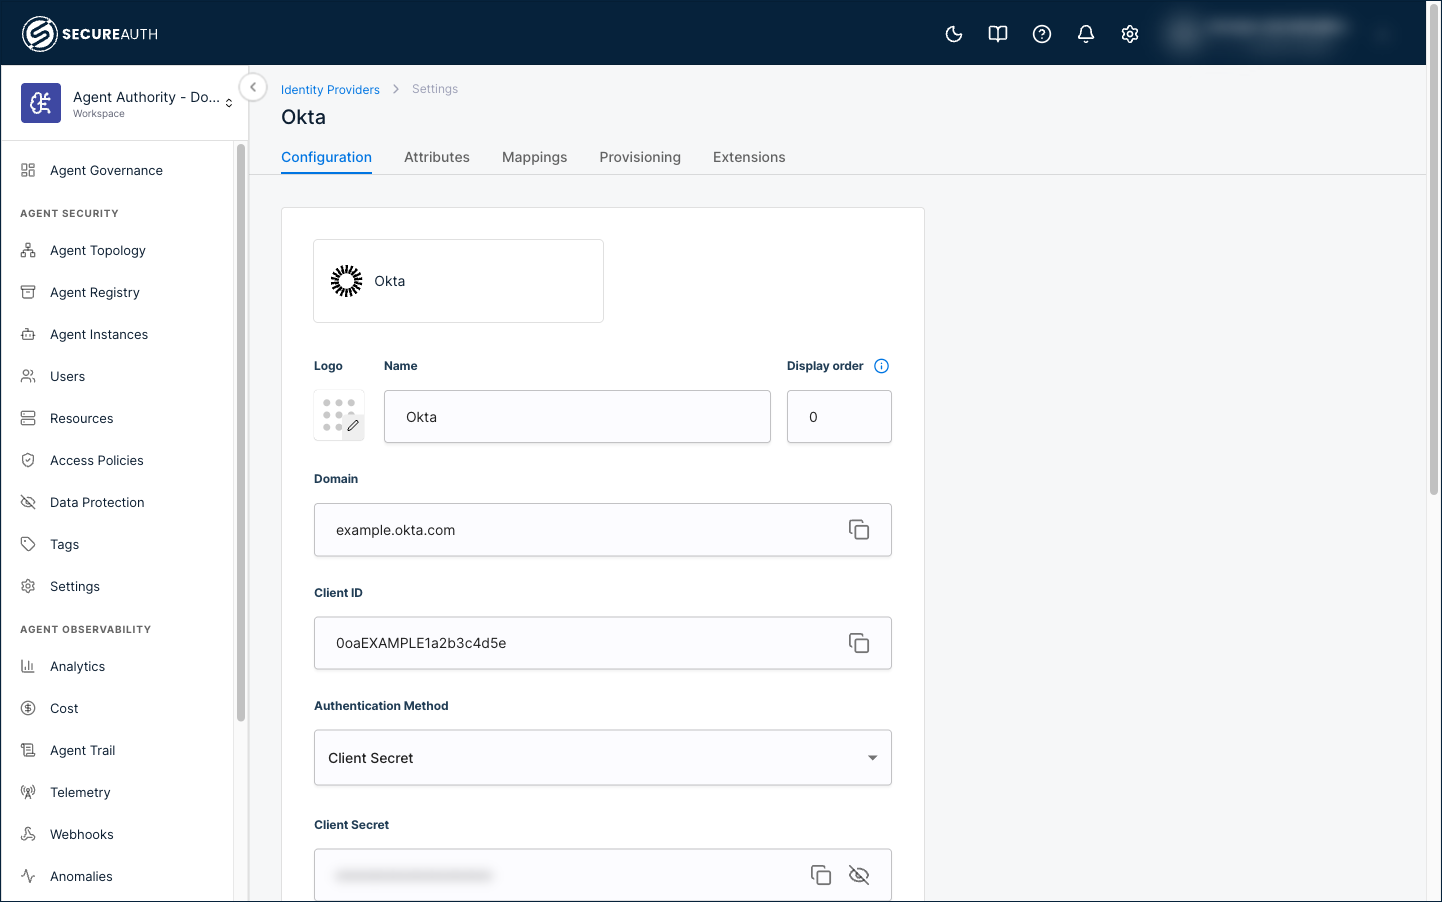
Task: Click the Agent Topology icon
Action: click(28, 250)
